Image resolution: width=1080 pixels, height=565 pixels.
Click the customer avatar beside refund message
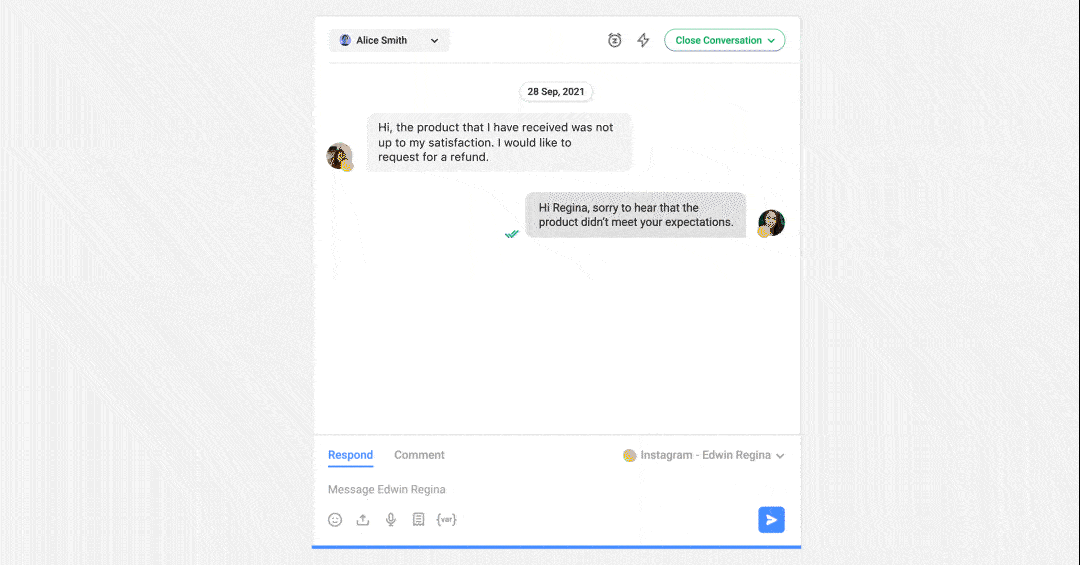click(340, 156)
